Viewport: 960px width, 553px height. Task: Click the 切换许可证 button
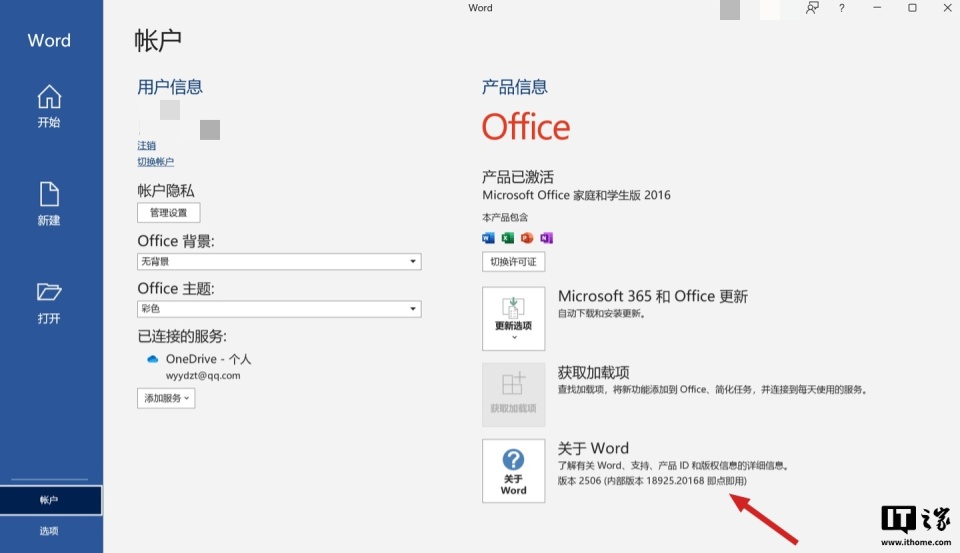point(513,261)
